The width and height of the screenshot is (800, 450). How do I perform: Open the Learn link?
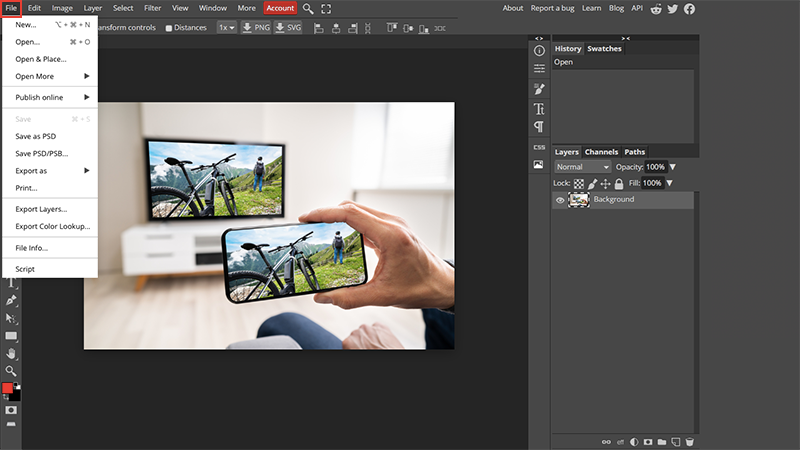coord(591,8)
